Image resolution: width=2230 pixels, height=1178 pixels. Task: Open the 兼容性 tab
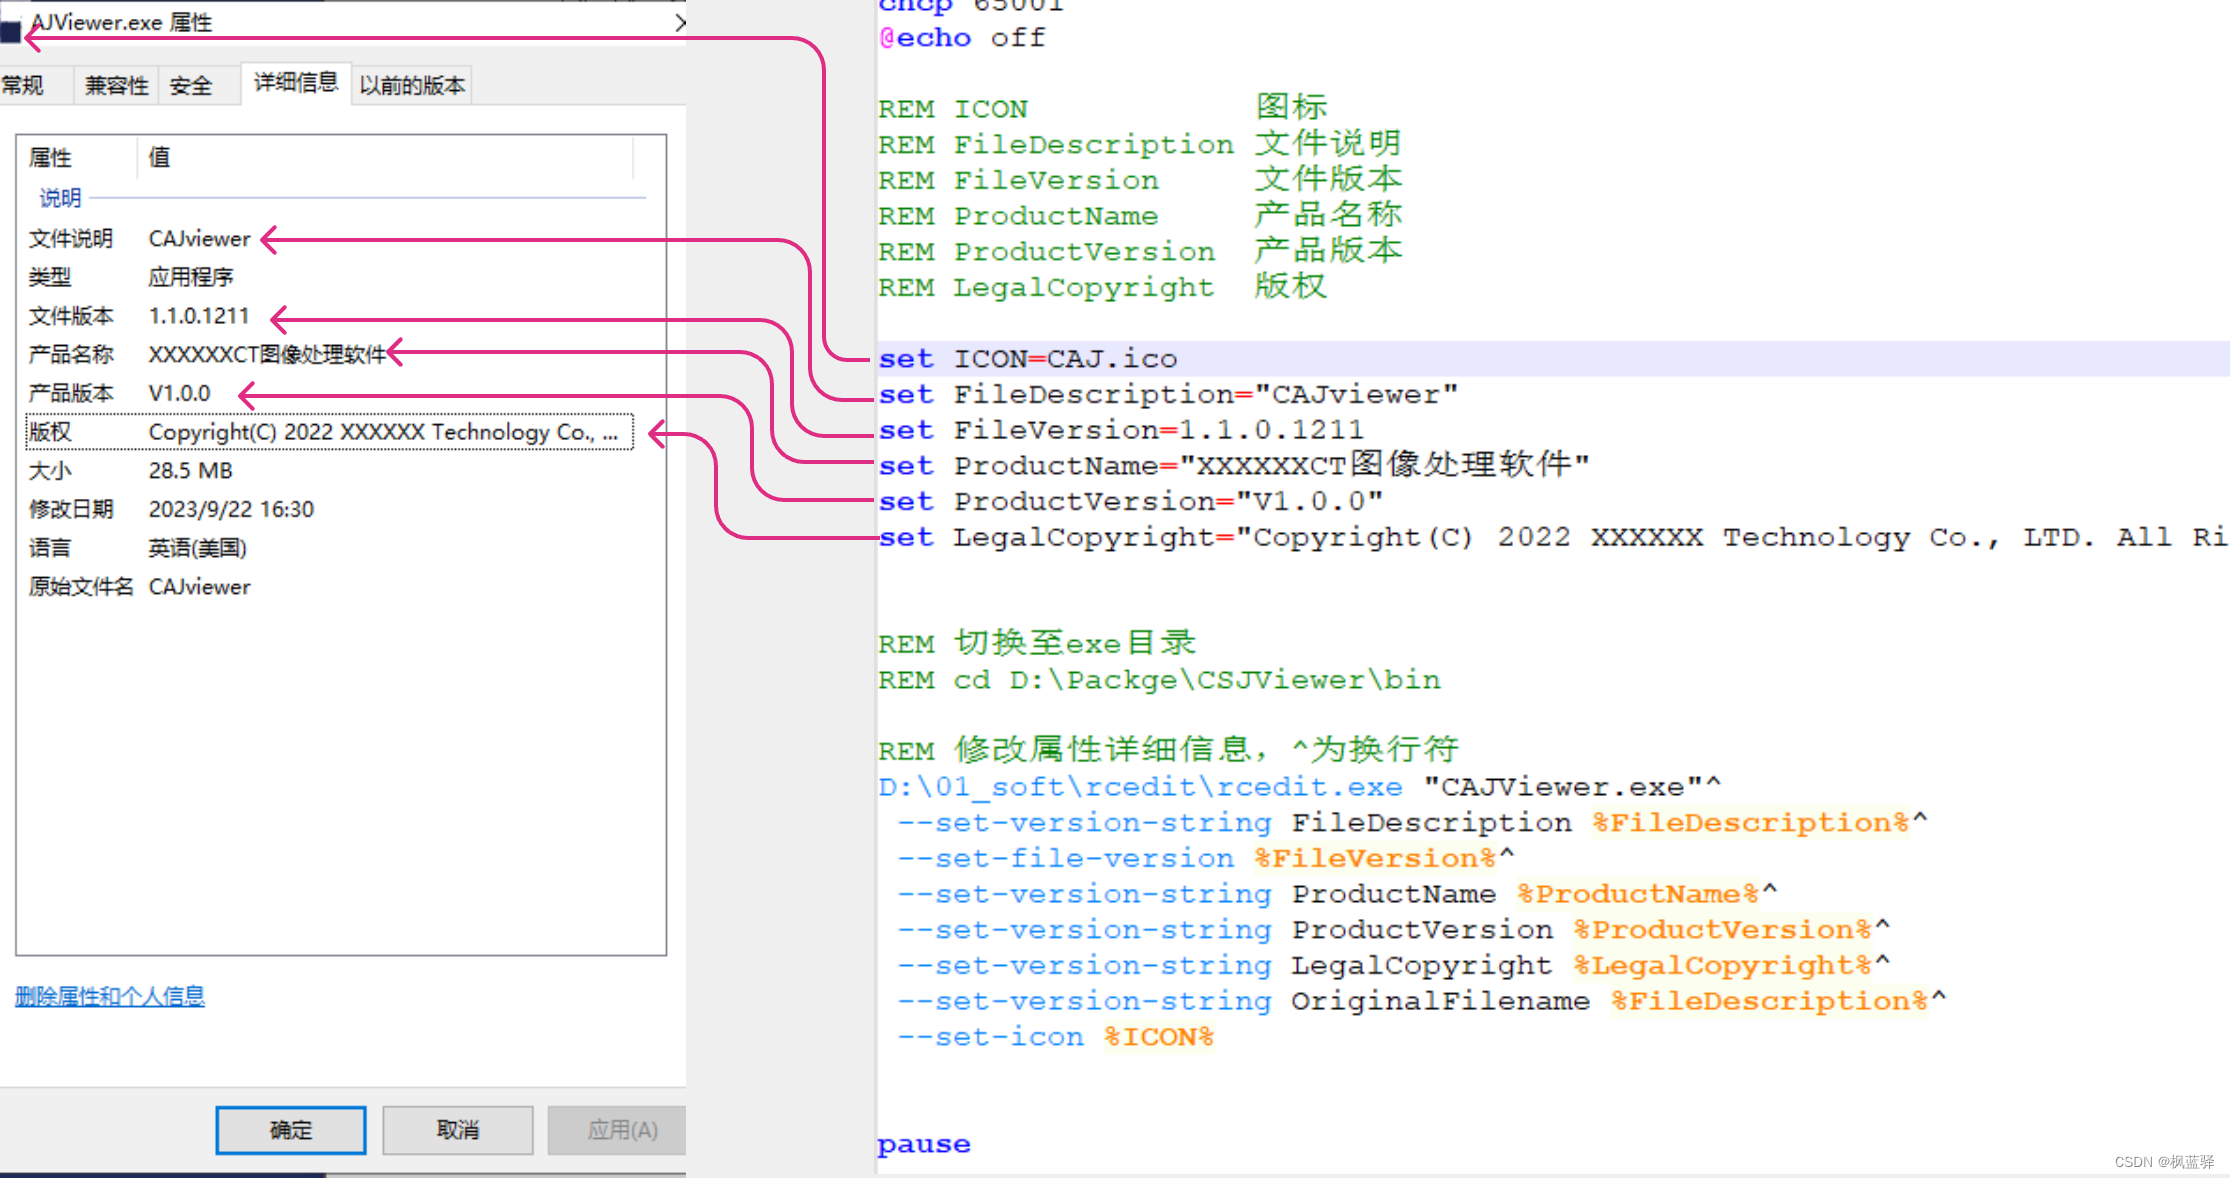(116, 86)
